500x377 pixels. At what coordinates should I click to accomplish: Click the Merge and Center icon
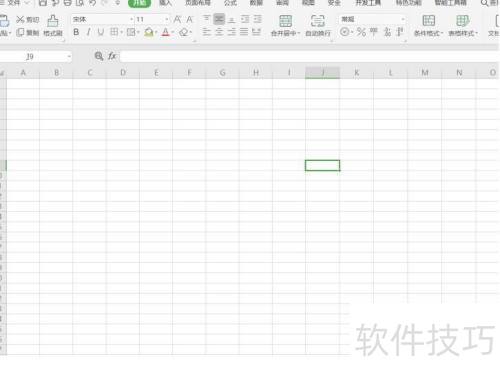285,21
